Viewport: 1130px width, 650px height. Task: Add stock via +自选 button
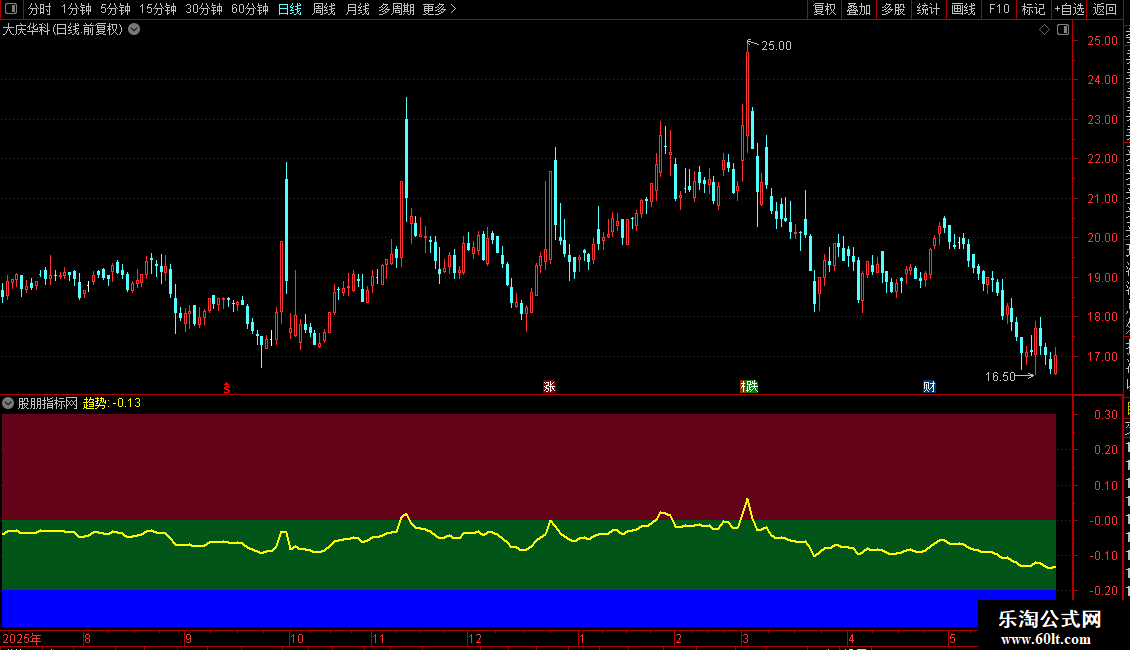(1069, 9)
